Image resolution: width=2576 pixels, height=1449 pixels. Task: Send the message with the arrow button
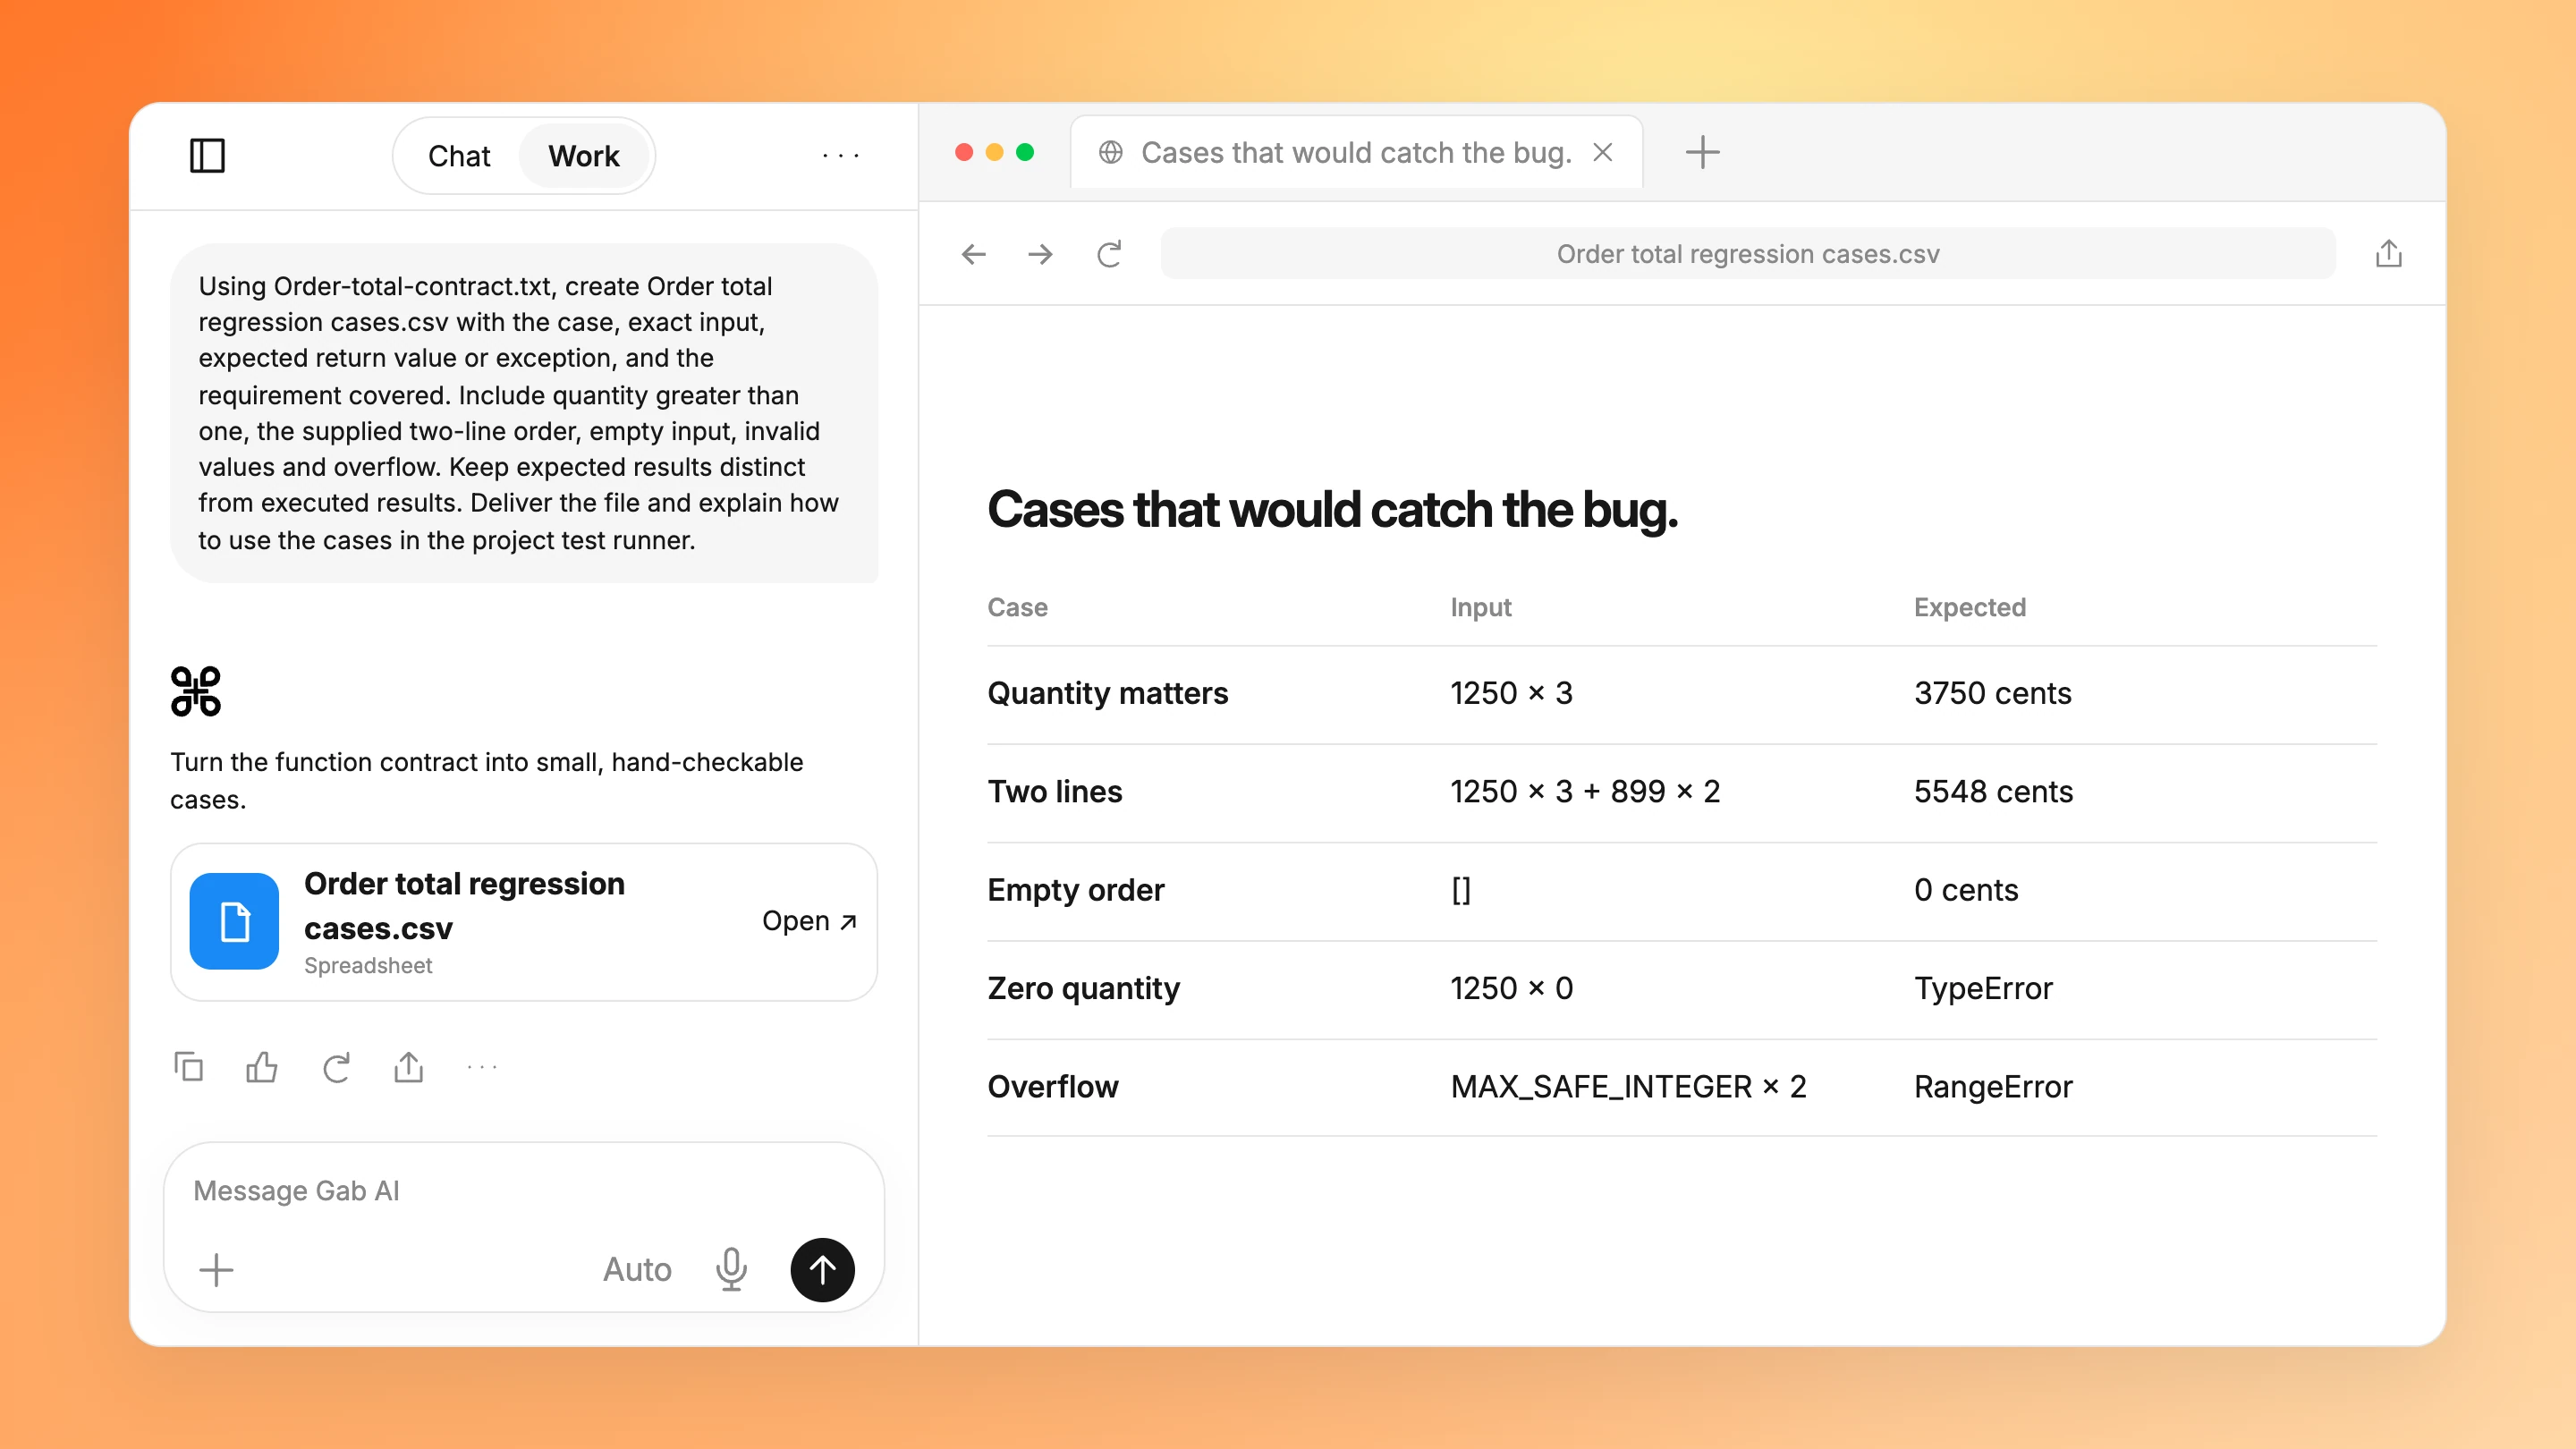tap(822, 1270)
